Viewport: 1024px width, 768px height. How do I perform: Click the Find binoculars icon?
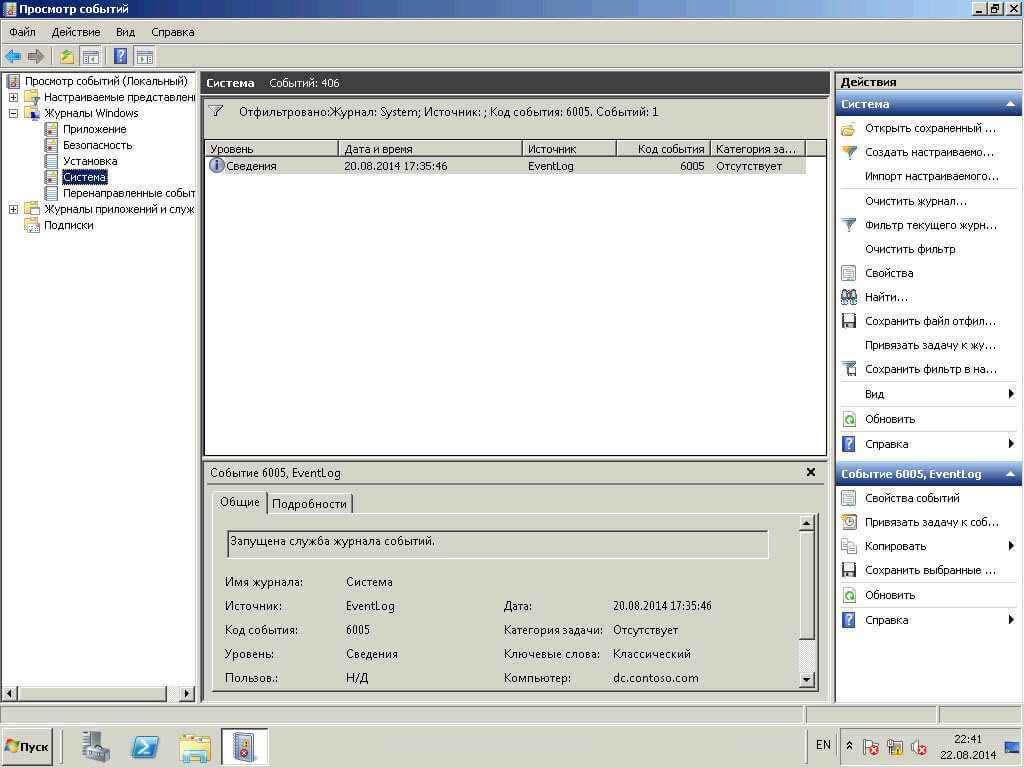point(849,297)
